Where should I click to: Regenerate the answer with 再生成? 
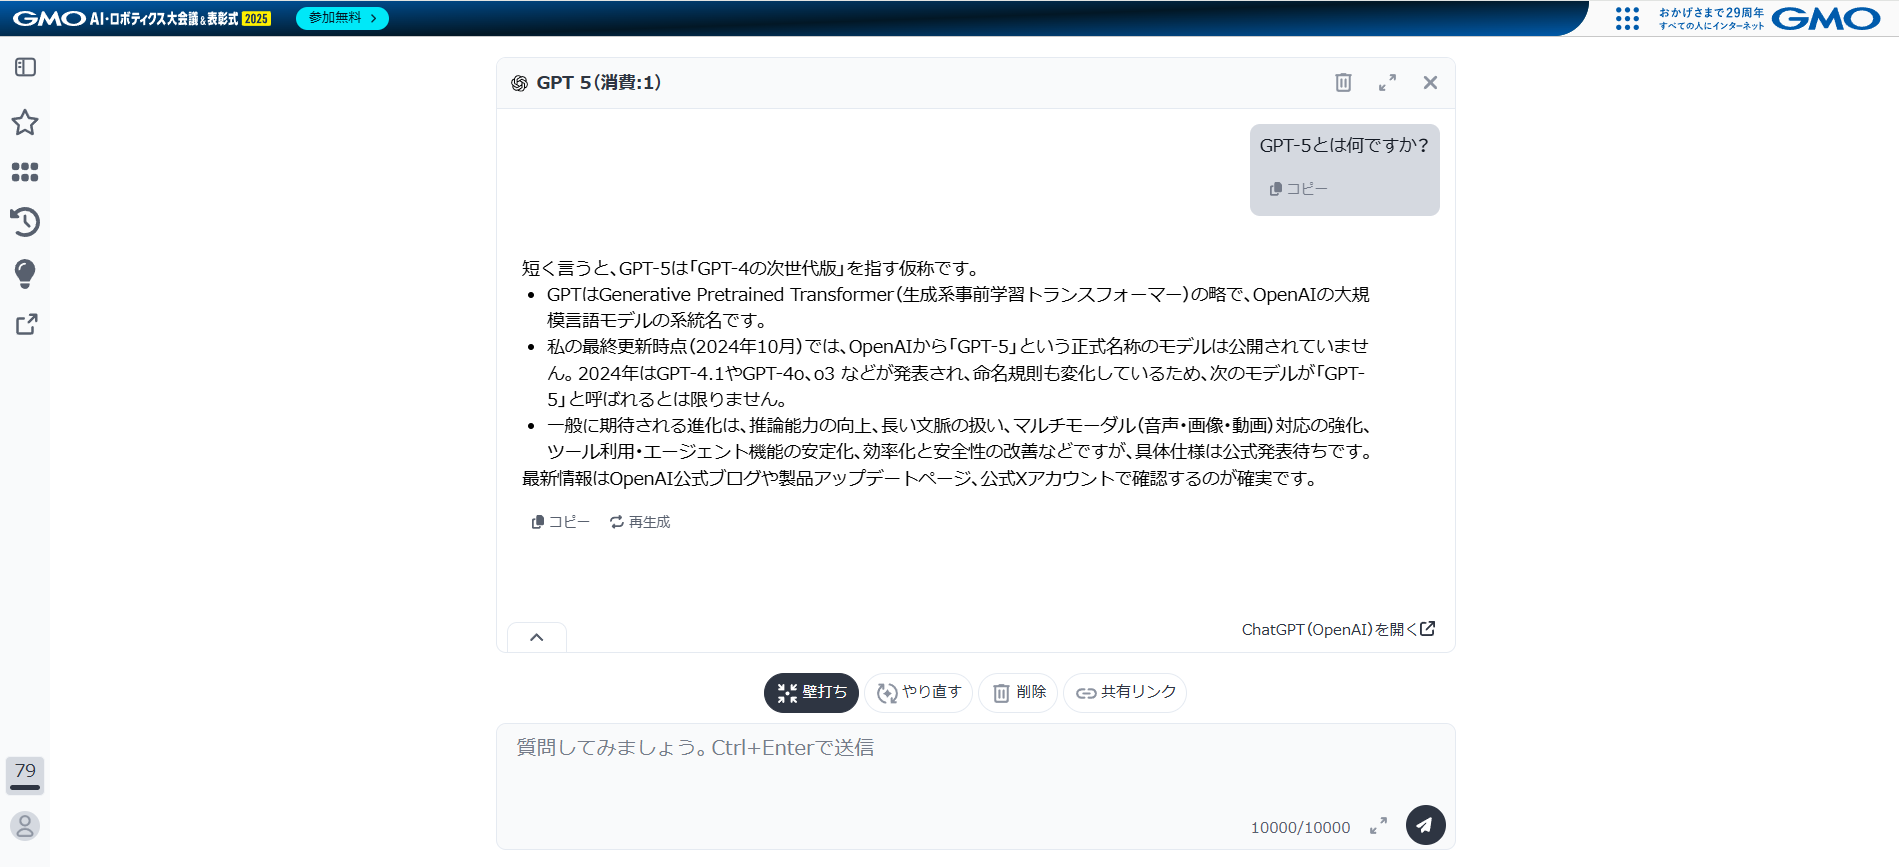tap(640, 522)
